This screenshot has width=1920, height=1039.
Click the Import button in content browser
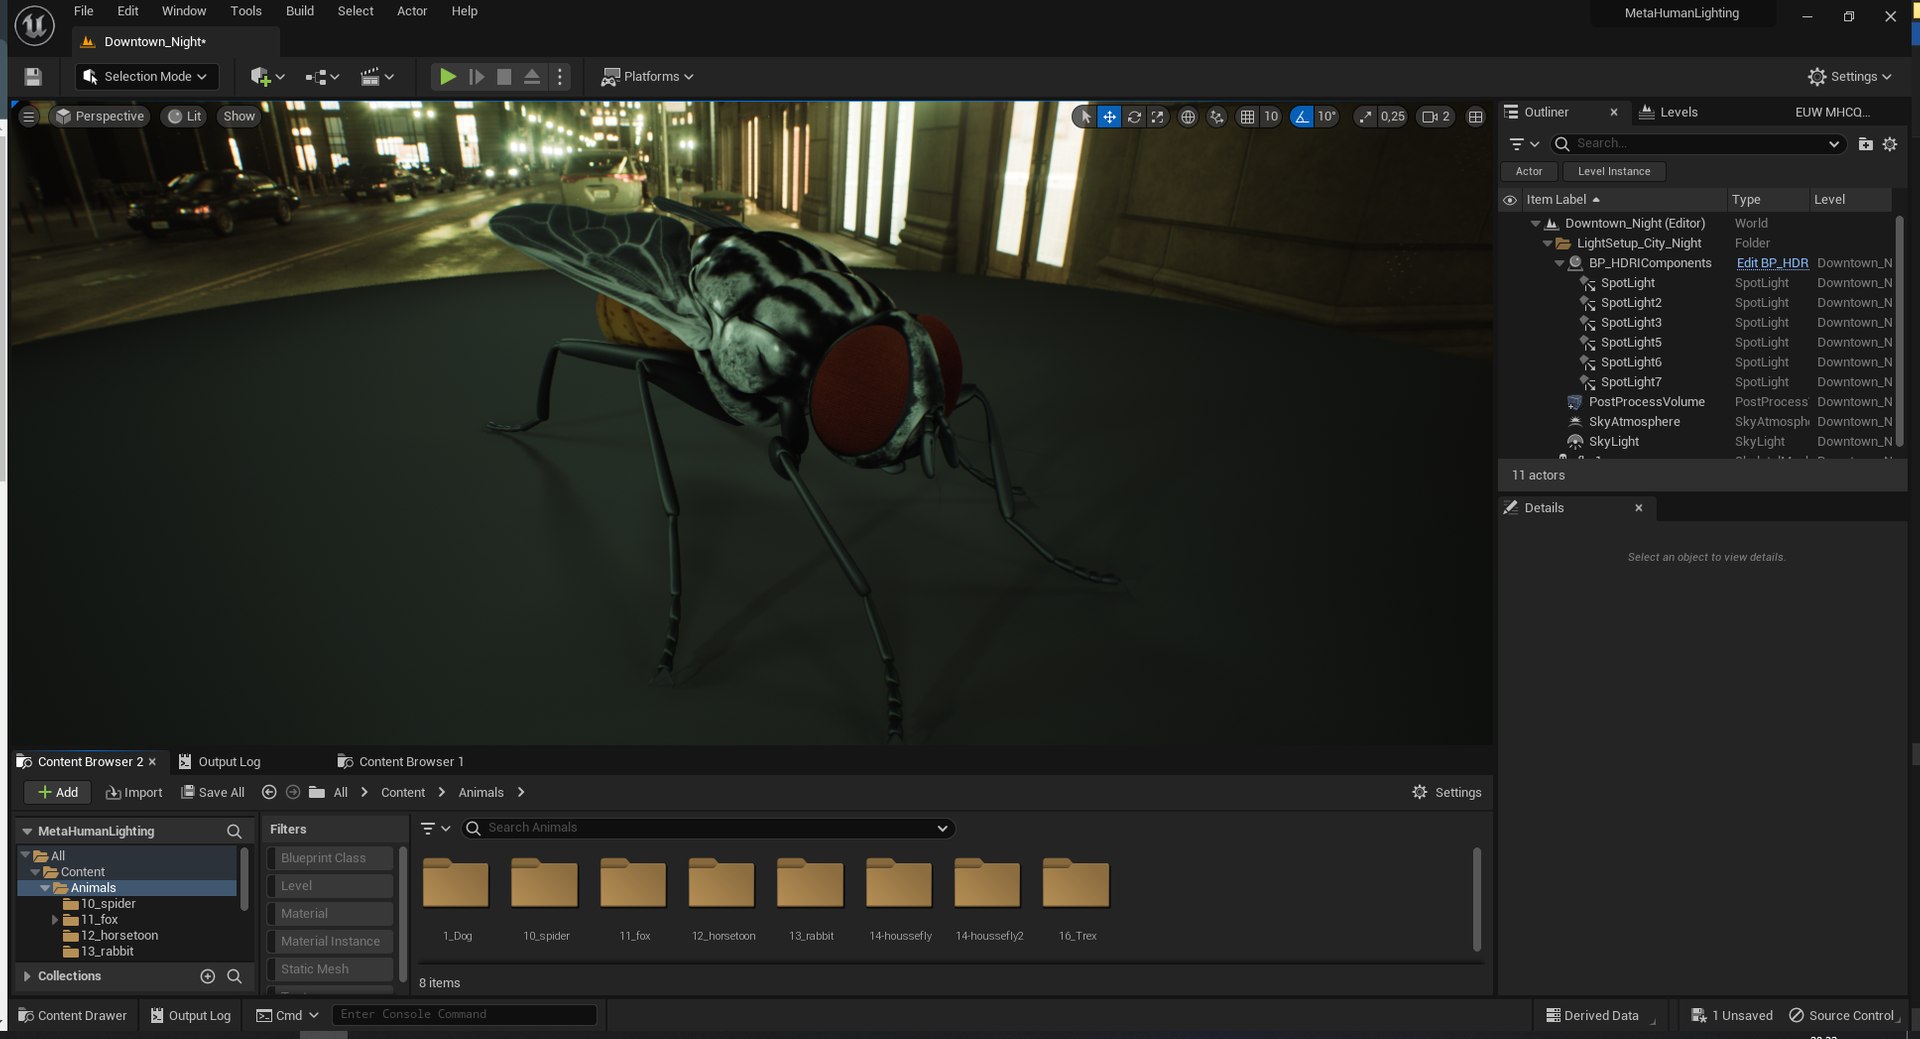pyautogui.click(x=134, y=792)
